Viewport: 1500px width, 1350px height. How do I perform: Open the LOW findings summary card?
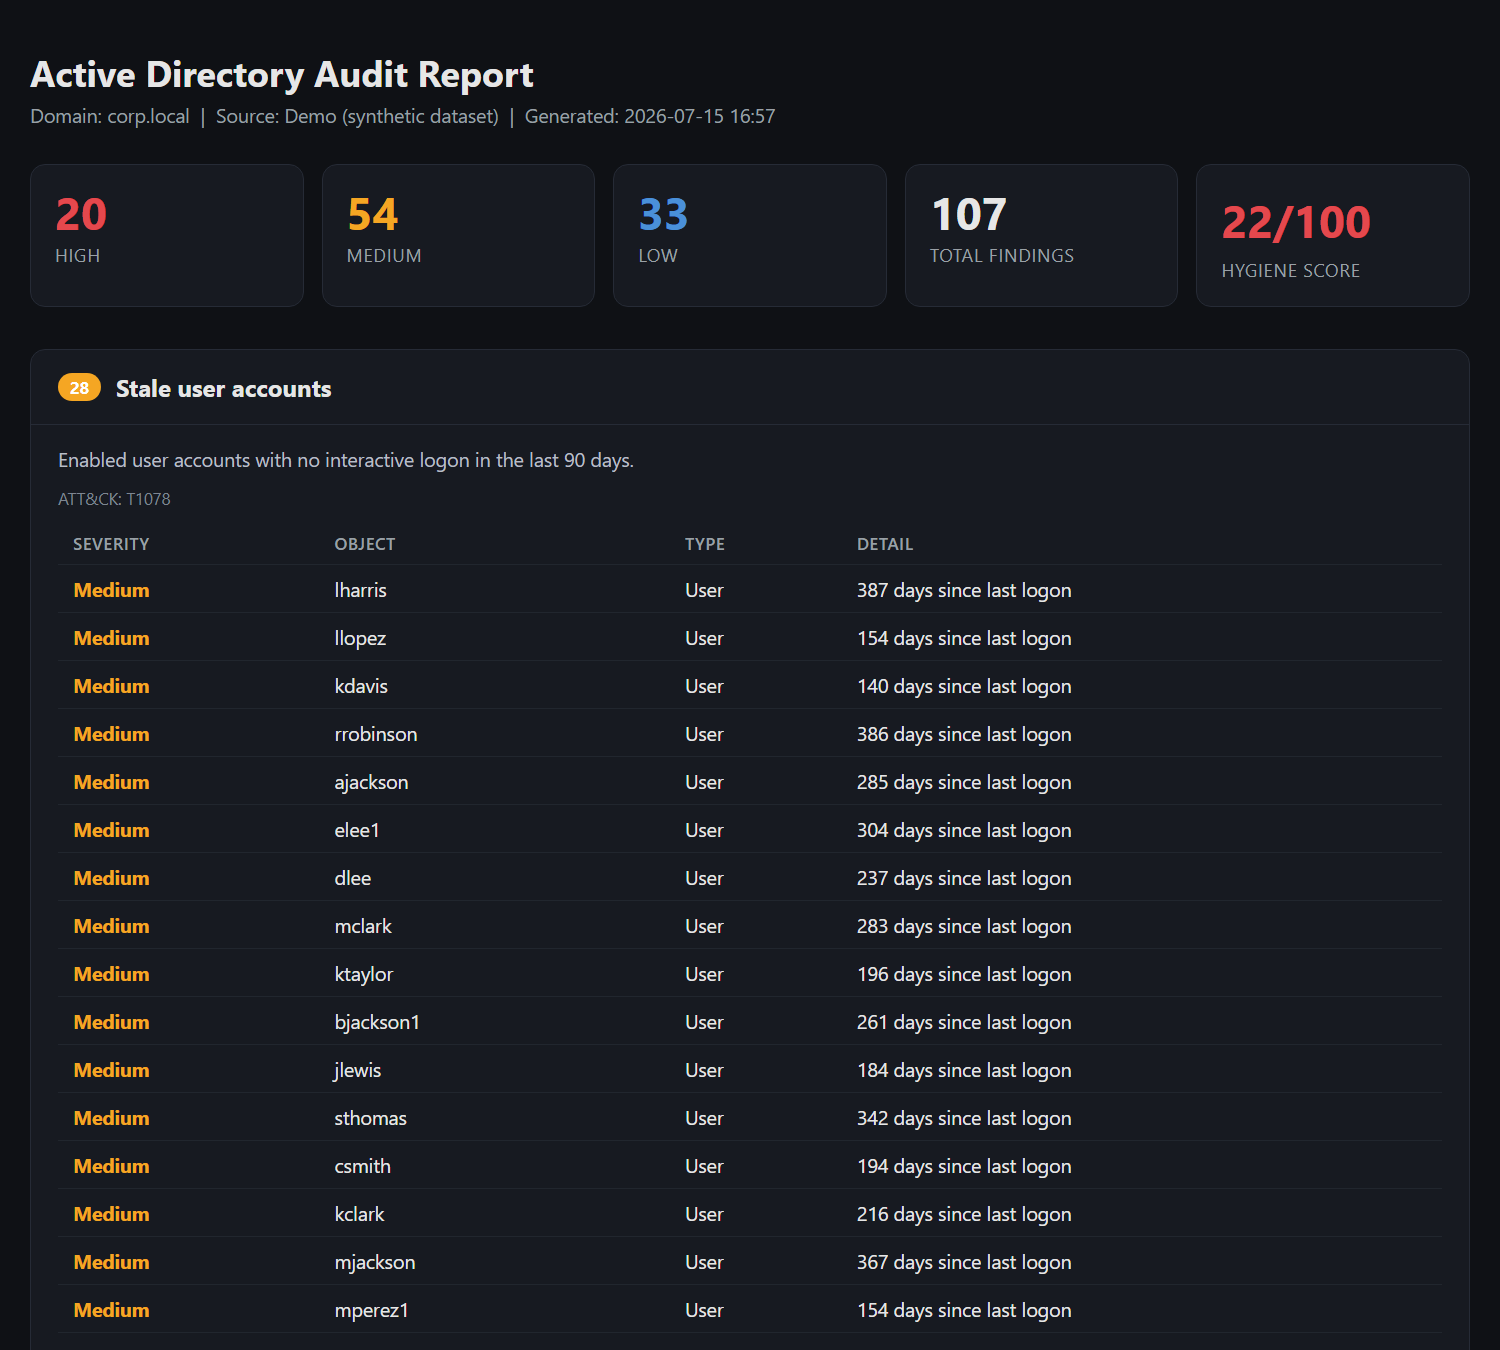coord(750,236)
